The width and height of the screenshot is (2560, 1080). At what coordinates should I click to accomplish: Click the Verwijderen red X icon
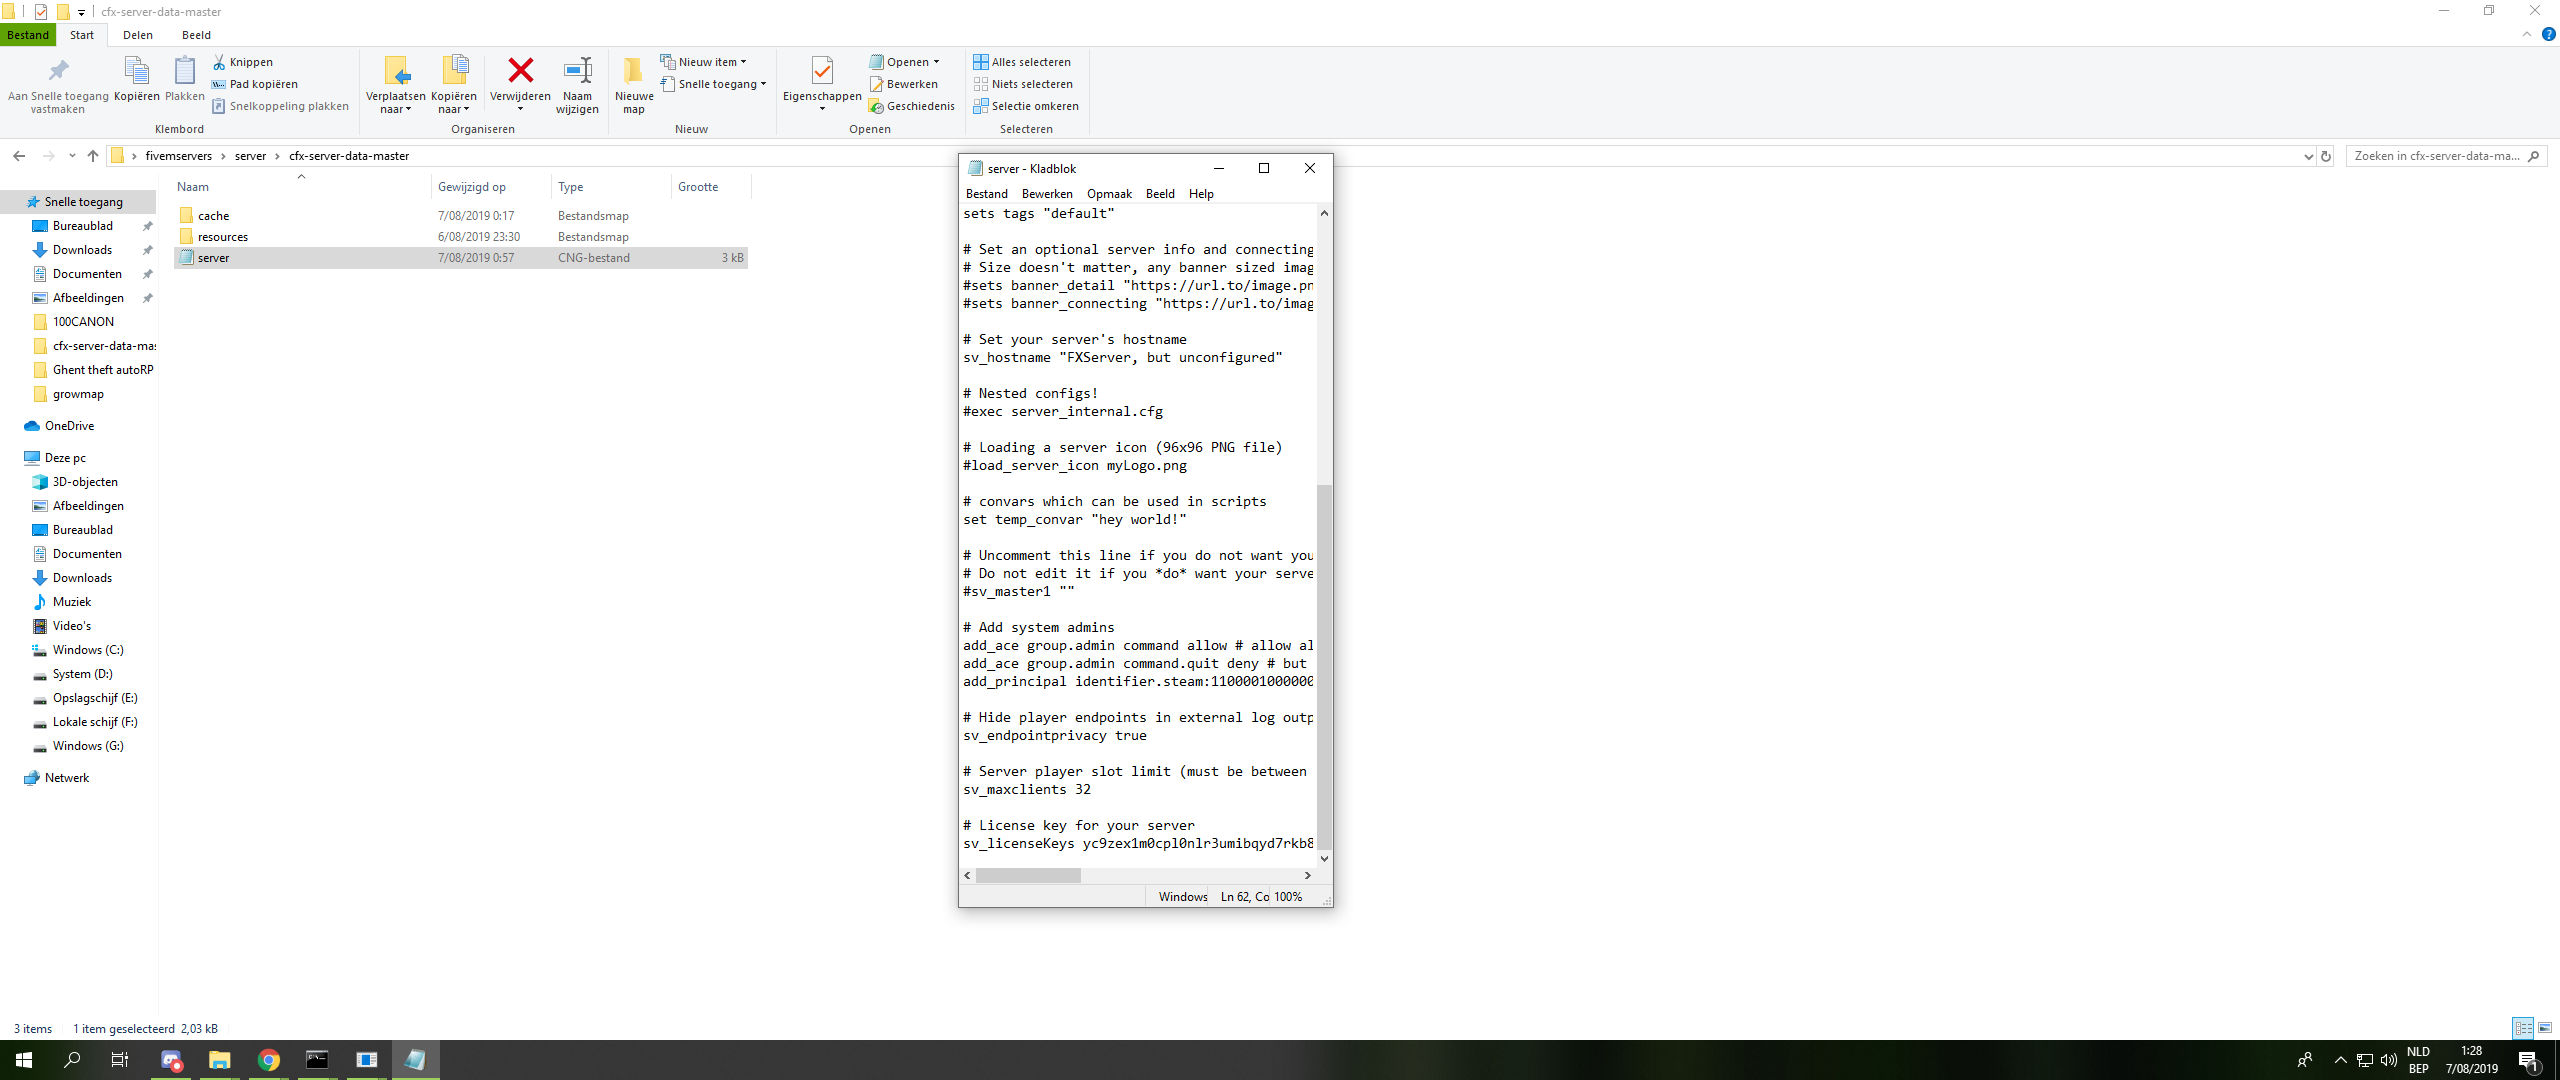click(x=520, y=71)
